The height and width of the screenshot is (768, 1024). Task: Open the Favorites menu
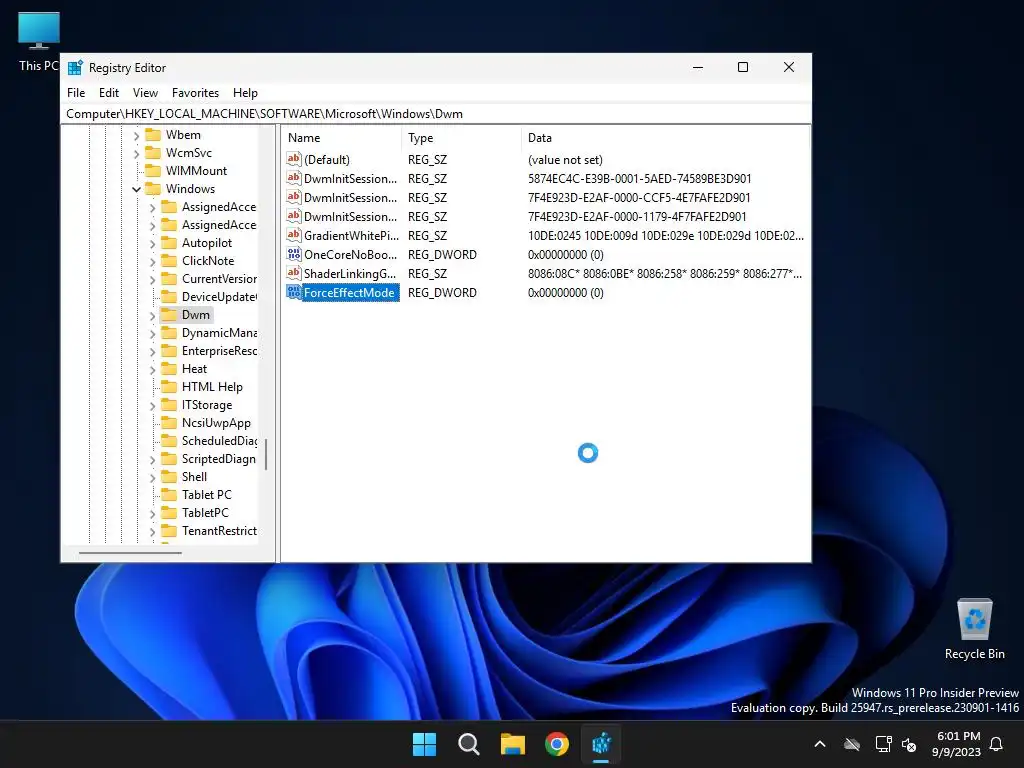(195, 93)
